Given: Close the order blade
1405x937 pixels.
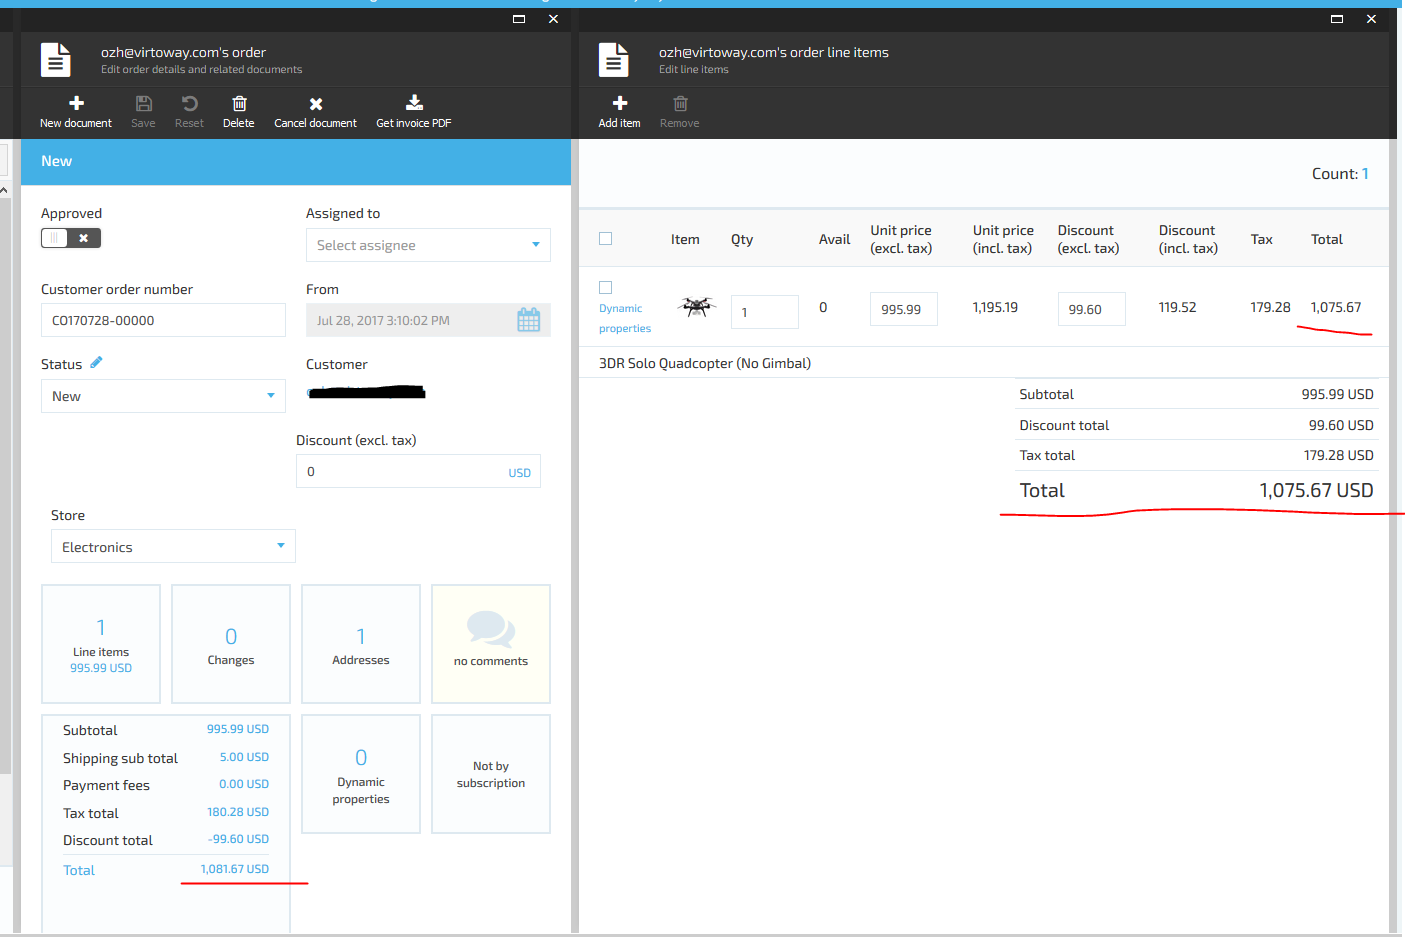Looking at the screenshot, I should click(553, 19).
